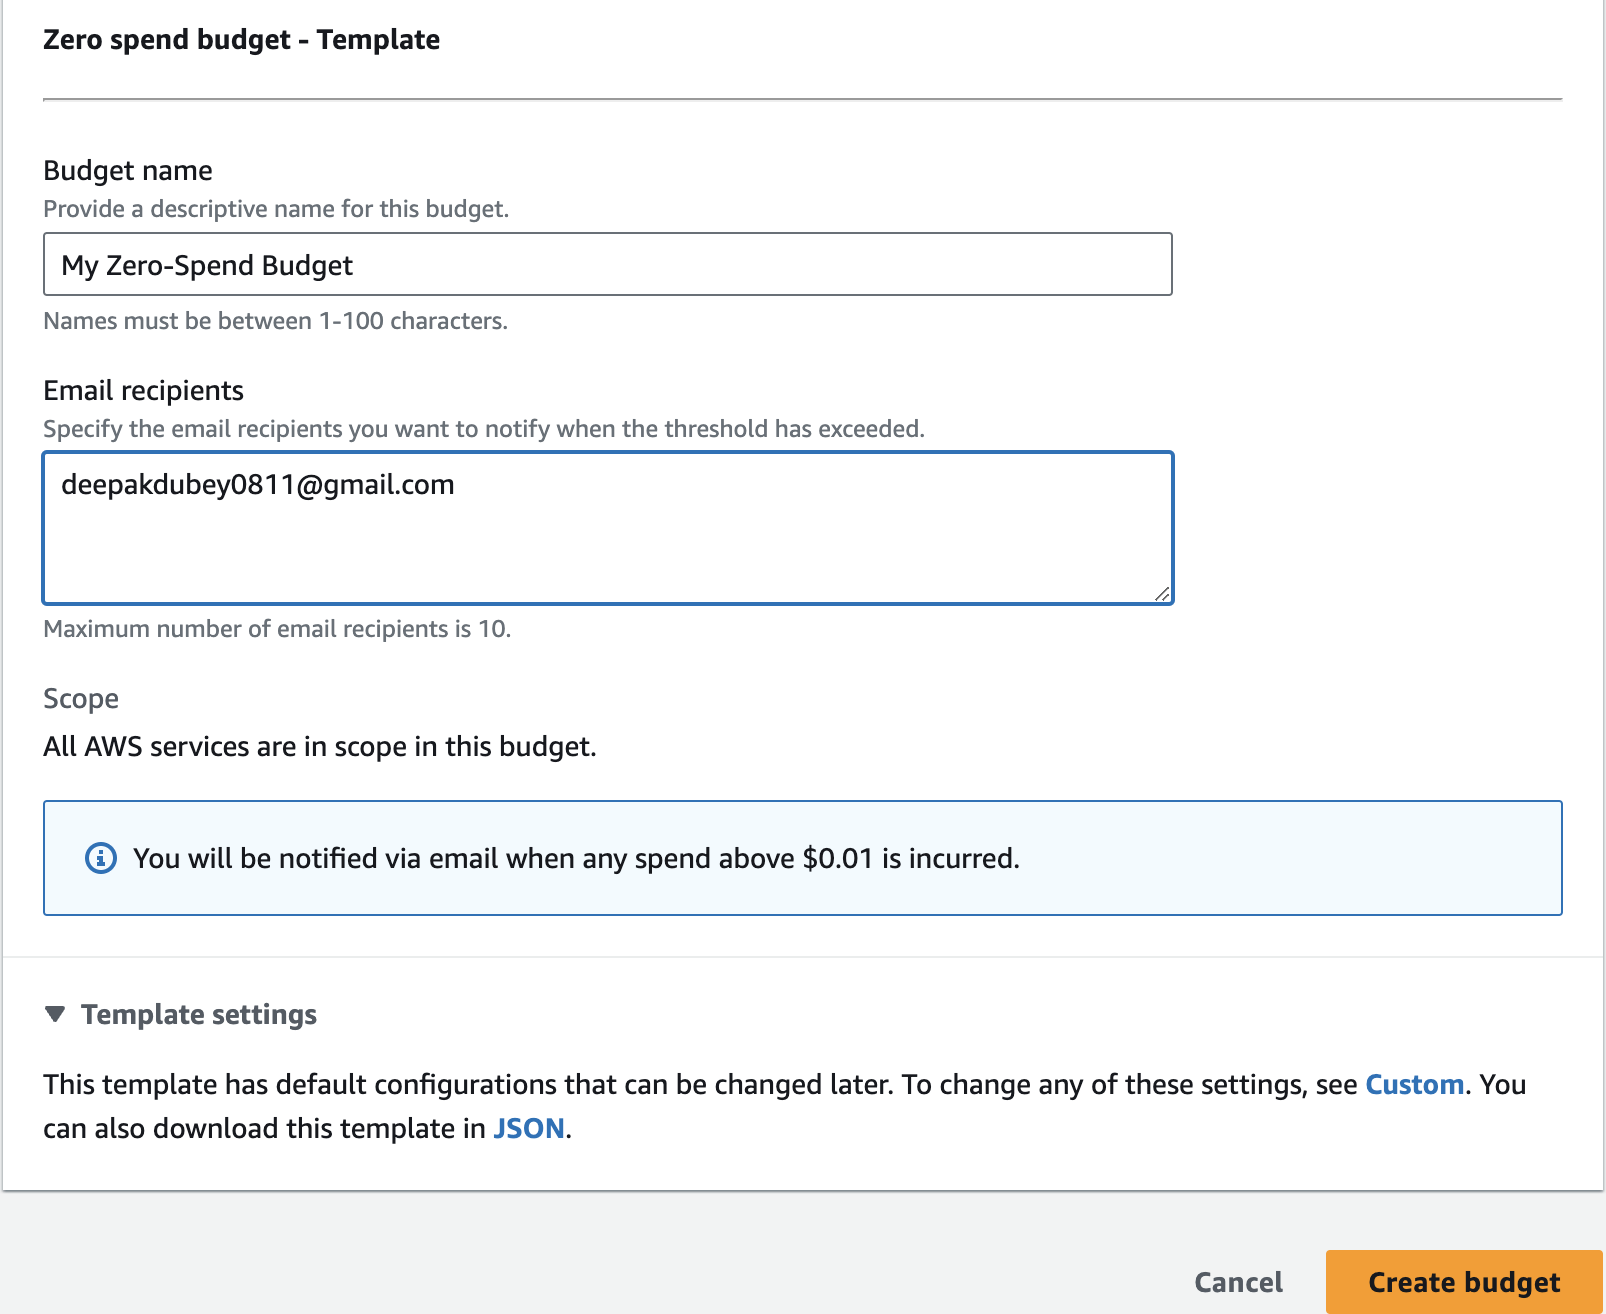1606x1314 pixels.
Task: Click the info icon in the notification alert
Action: [100, 858]
